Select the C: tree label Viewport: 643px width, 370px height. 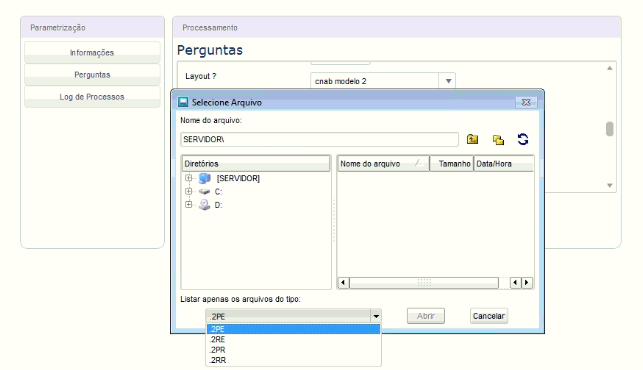tap(218, 192)
